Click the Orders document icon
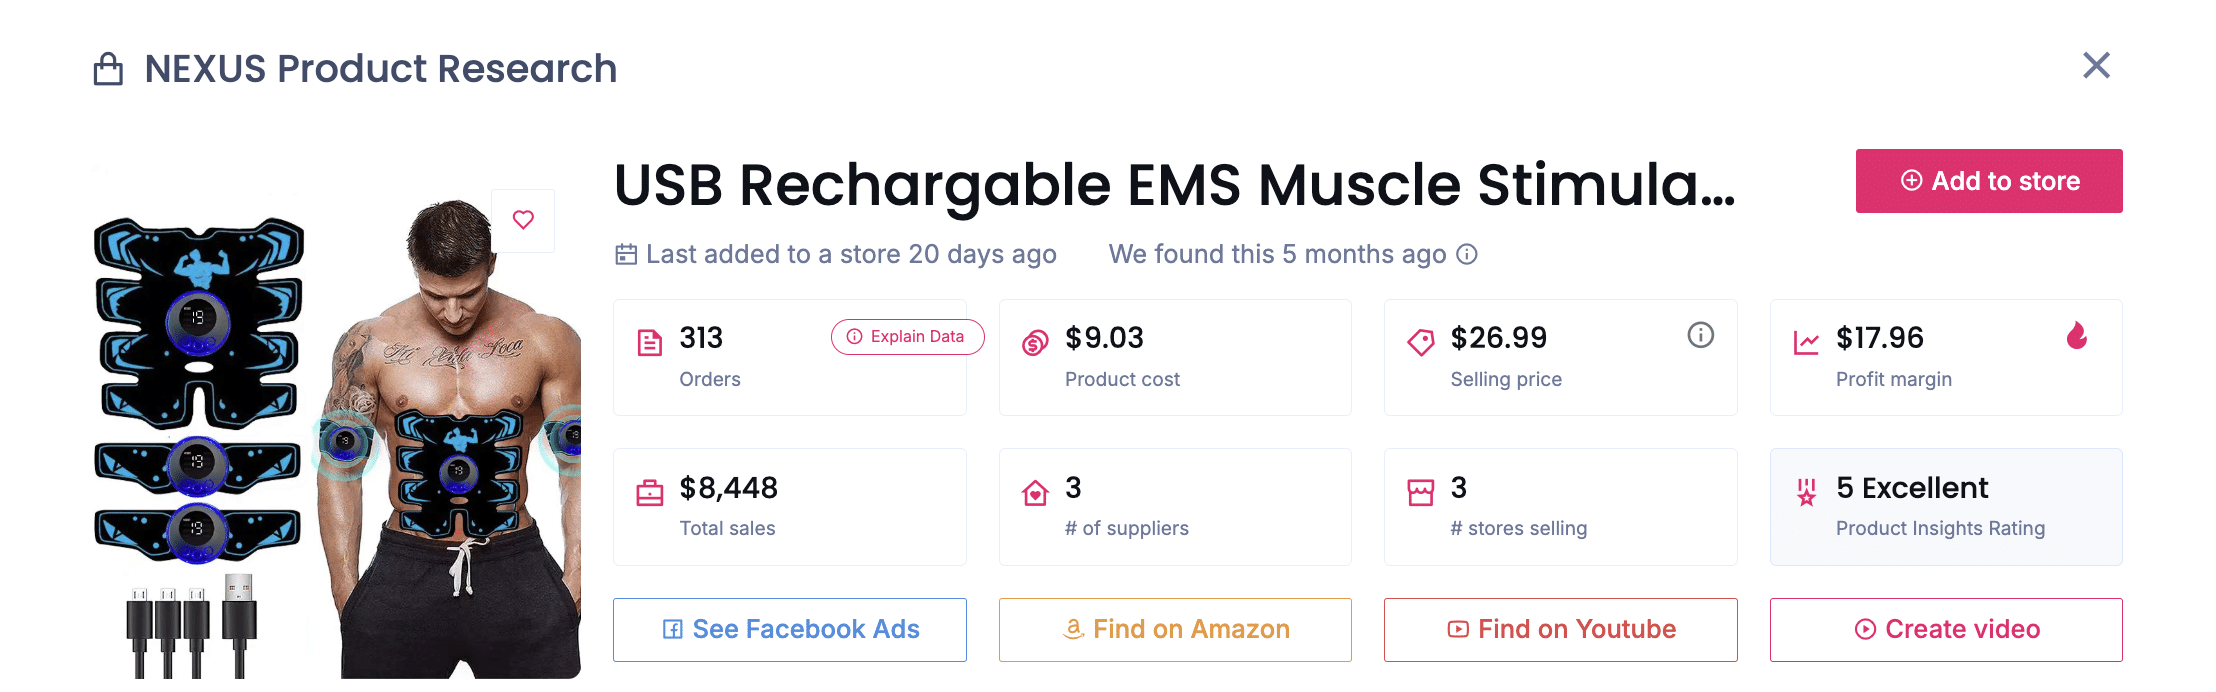Viewport: 2216px width, 692px height. [x=650, y=343]
